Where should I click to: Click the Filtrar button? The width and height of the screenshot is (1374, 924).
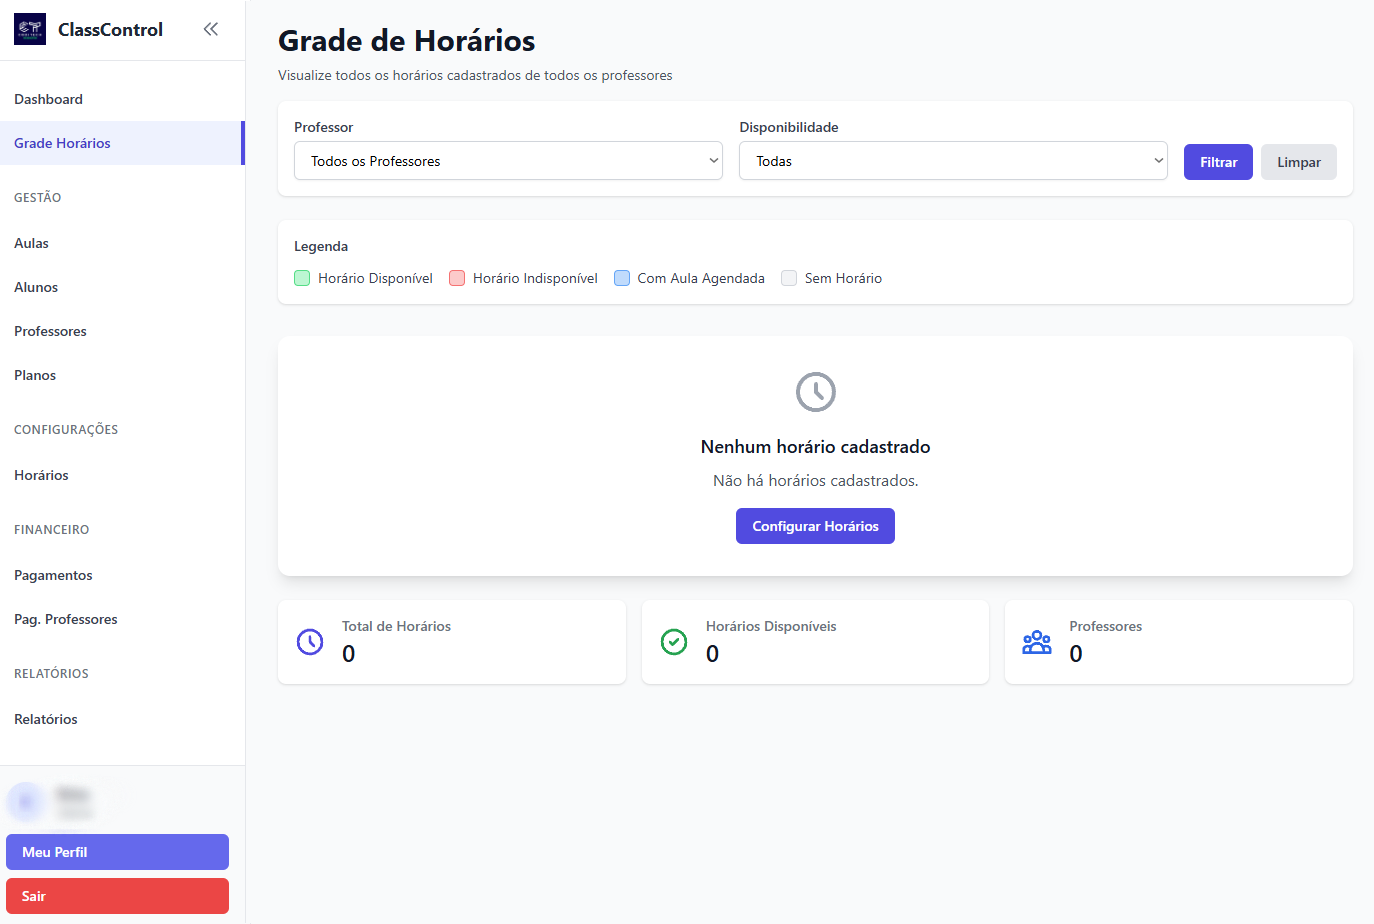[1217, 160]
